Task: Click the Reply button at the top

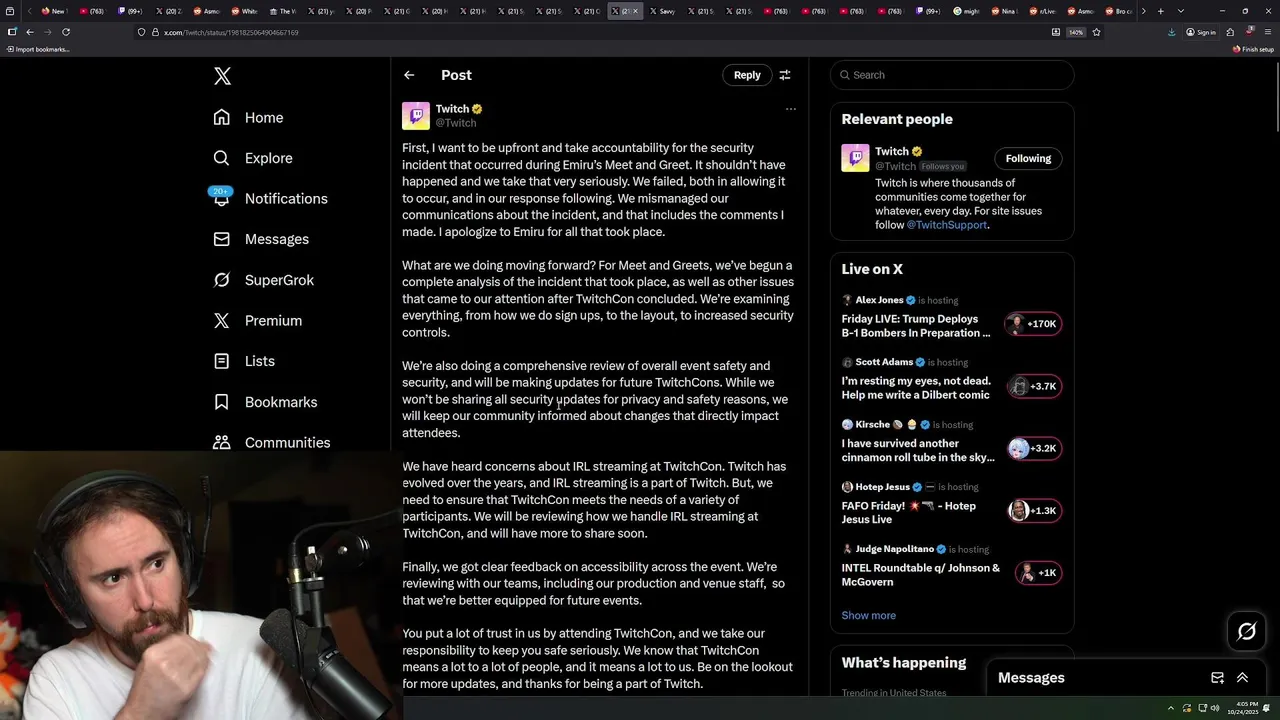Action: [x=747, y=75]
